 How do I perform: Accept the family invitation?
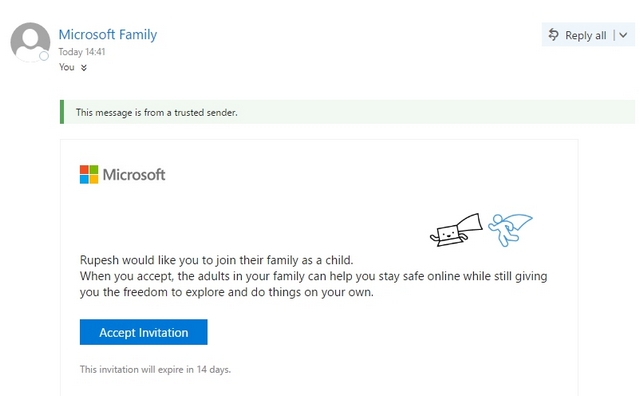point(144,332)
